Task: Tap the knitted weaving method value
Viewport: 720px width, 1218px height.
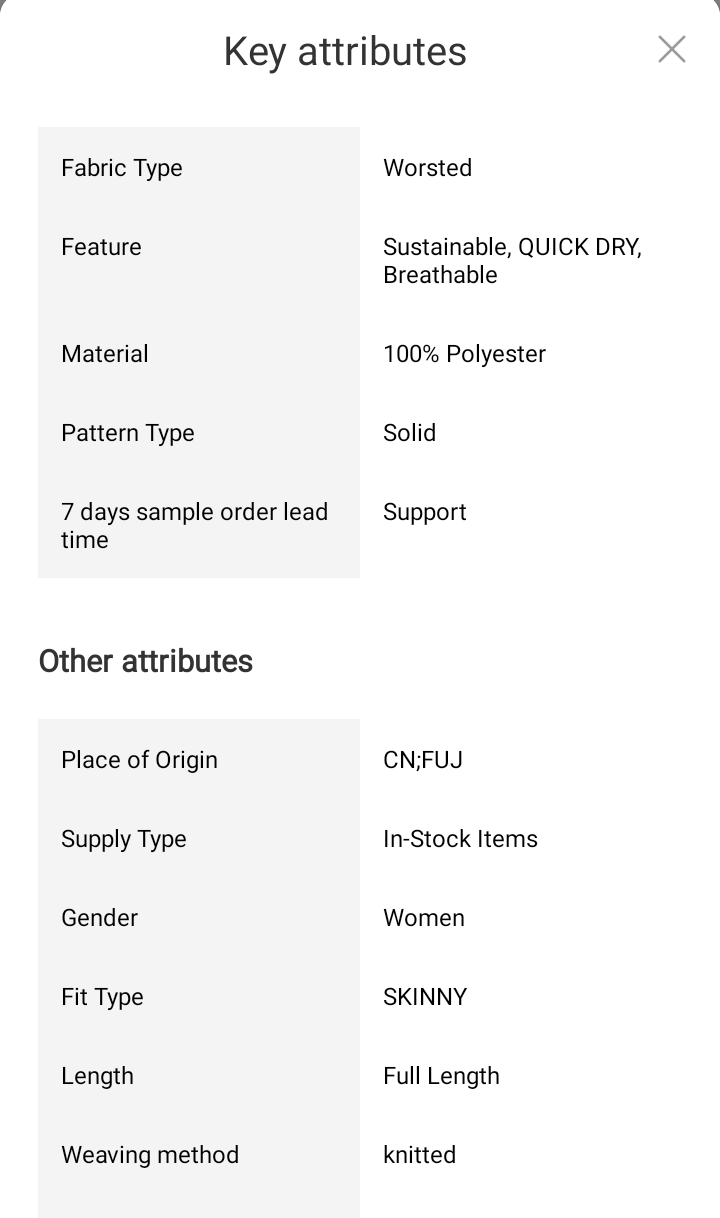Action: click(419, 1155)
